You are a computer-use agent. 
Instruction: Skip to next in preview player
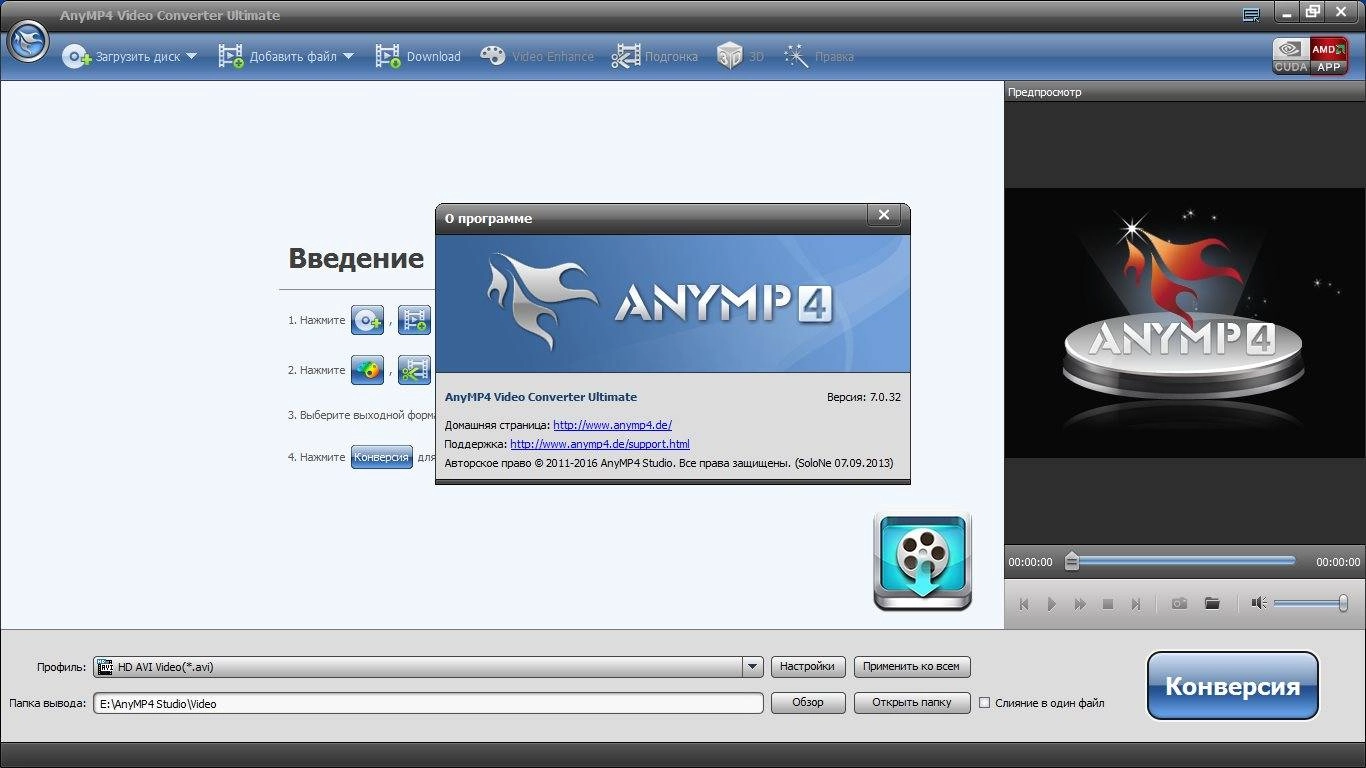1136,604
